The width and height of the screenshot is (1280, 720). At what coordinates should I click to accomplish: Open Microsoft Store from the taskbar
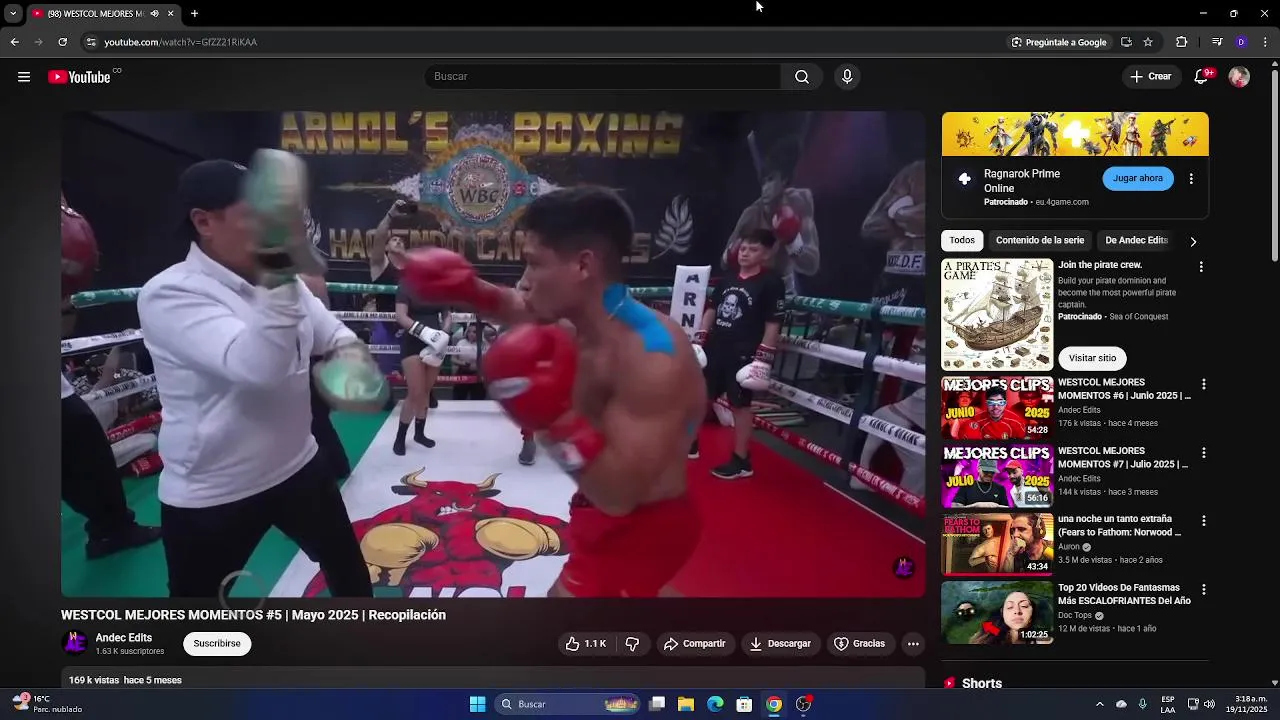(x=744, y=704)
